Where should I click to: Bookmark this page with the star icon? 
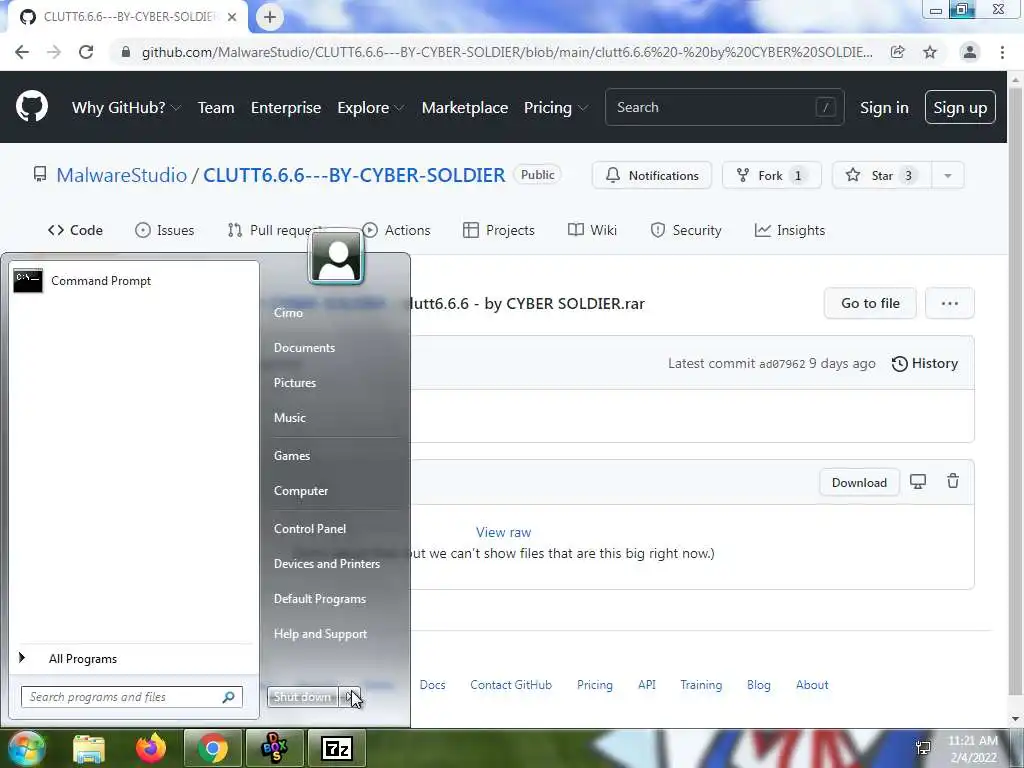[930, 52]
